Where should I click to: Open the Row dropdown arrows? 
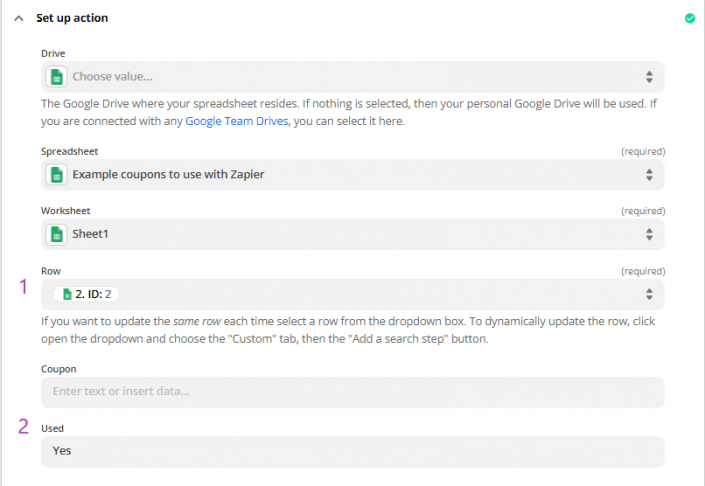[x=649, y=294]
